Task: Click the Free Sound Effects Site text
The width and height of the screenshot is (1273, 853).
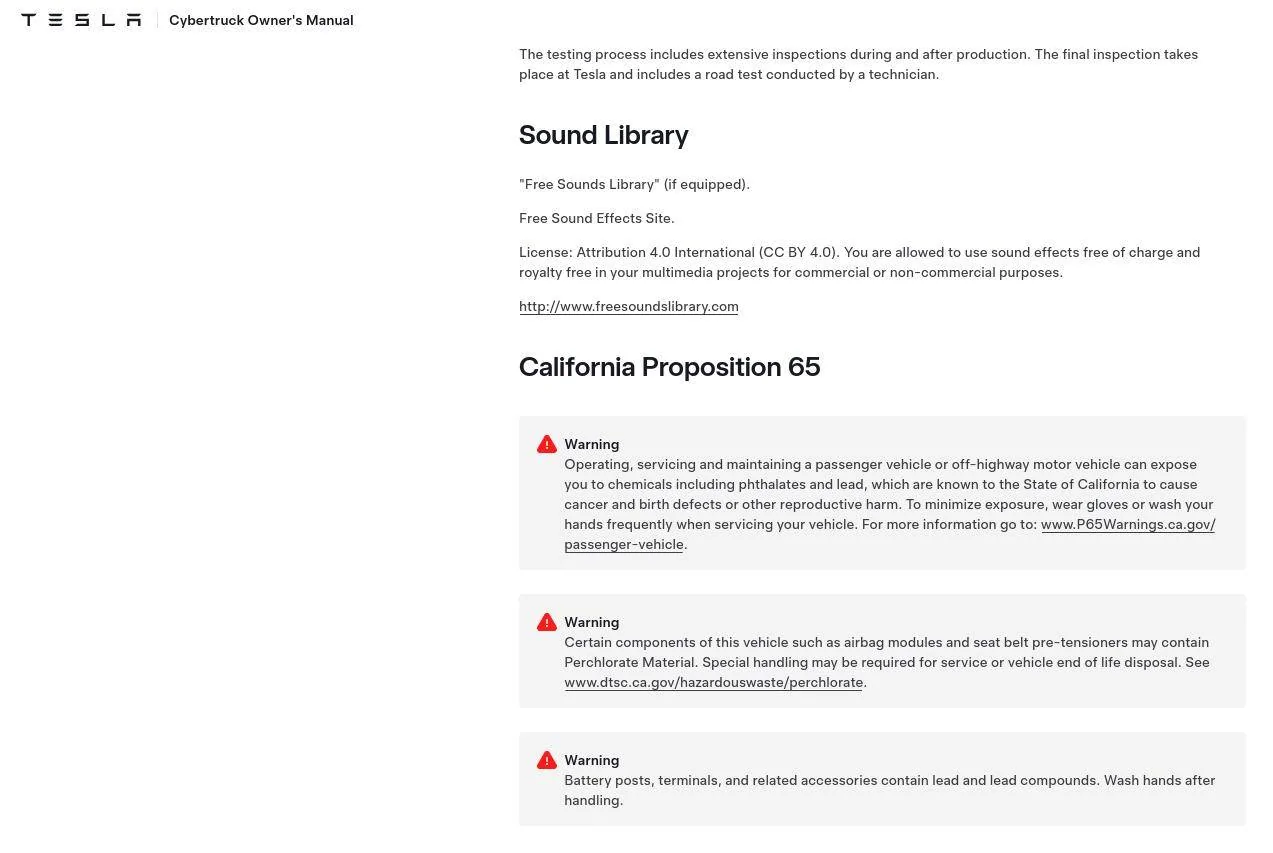Action: [597, 218]
